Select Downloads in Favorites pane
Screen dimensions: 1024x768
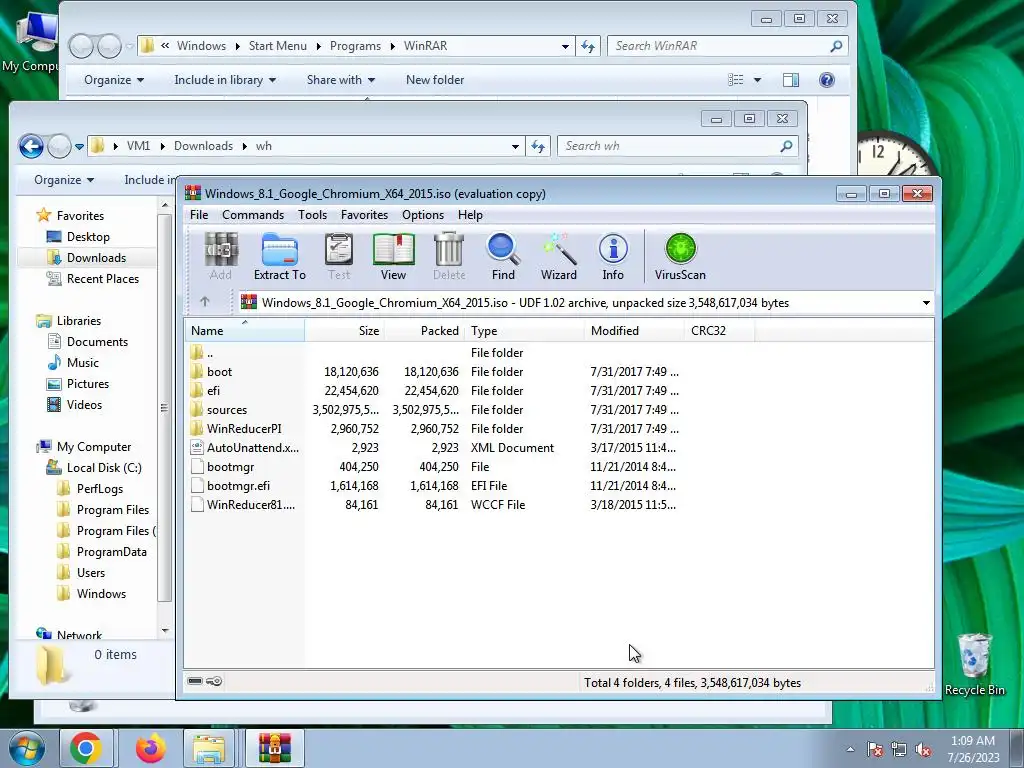[x=96, y=258]
